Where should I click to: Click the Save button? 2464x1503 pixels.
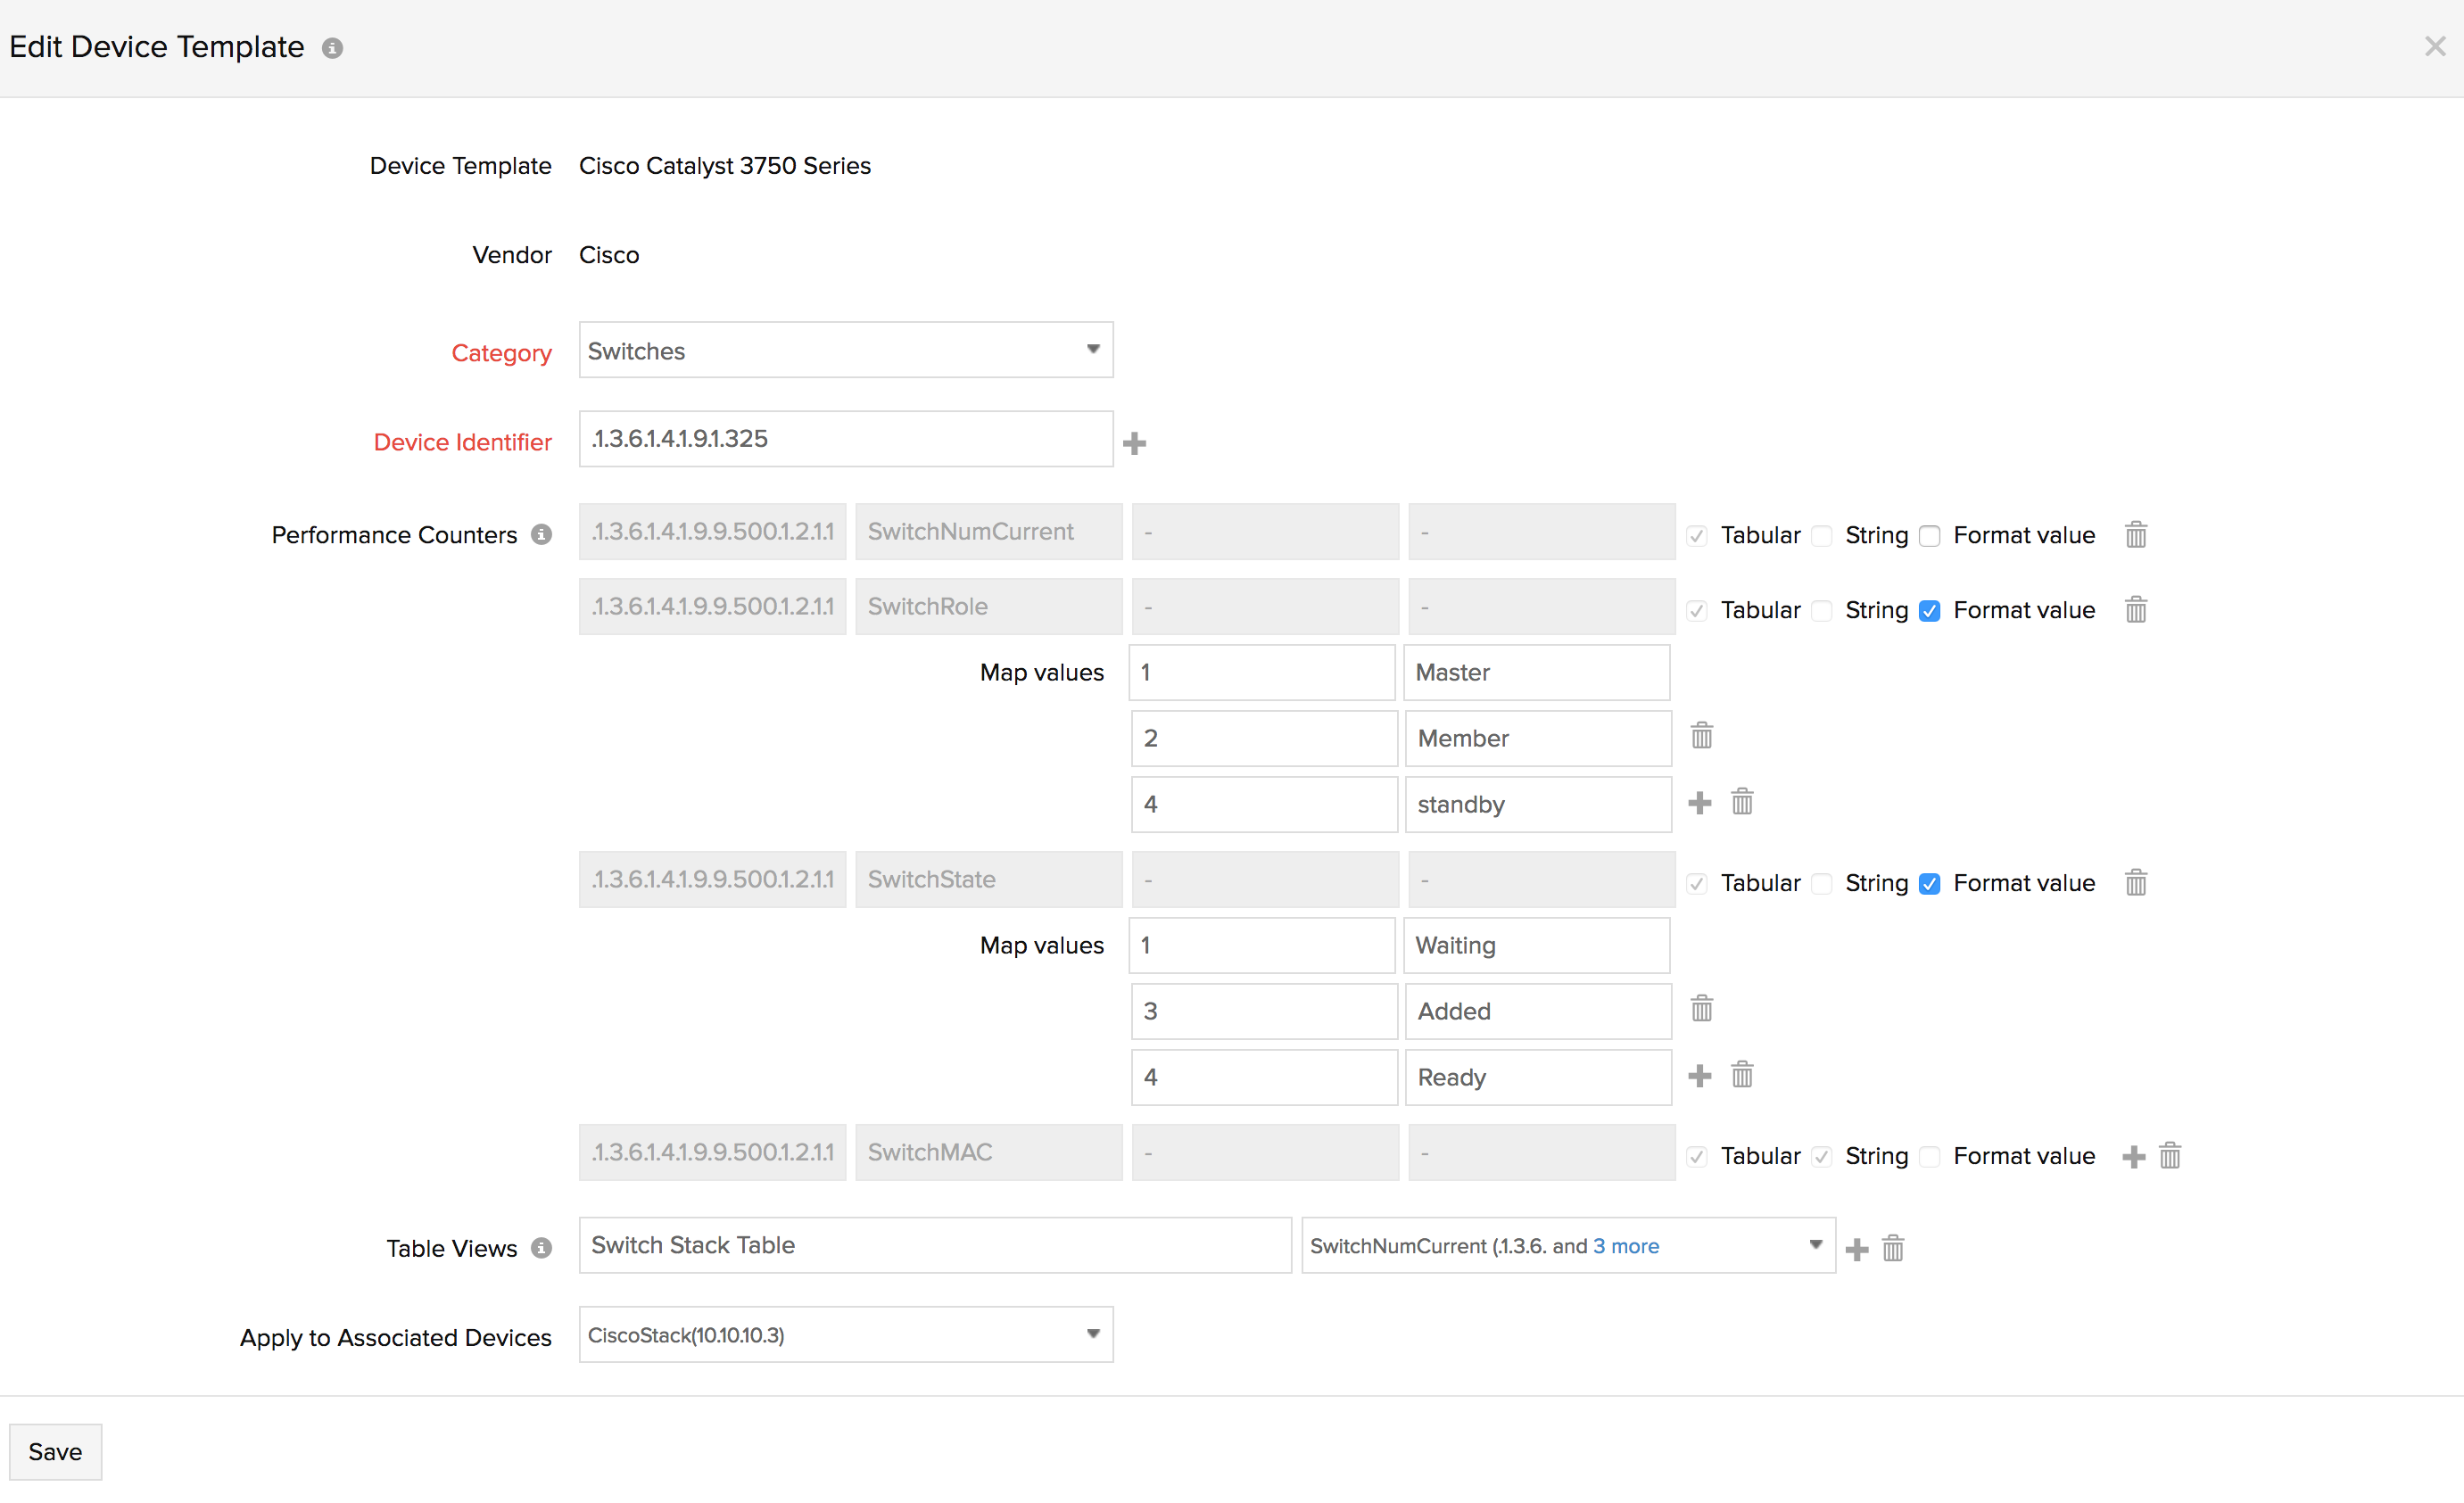click(55, 1451)
